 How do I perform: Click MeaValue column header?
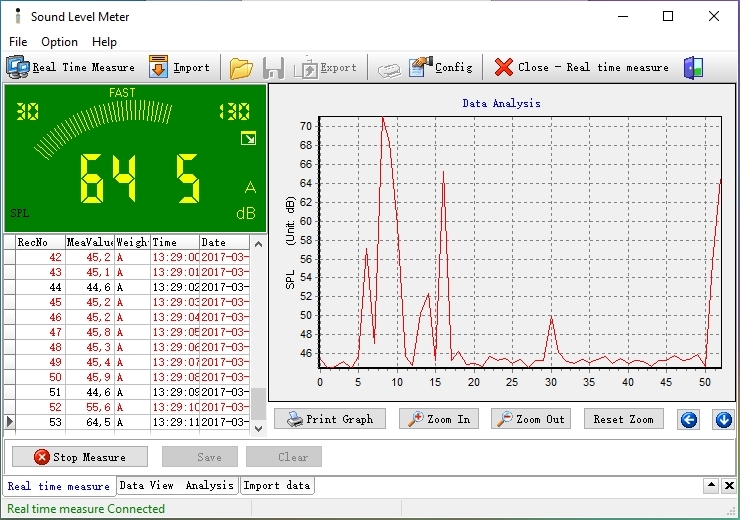click(x=90, y=243)
